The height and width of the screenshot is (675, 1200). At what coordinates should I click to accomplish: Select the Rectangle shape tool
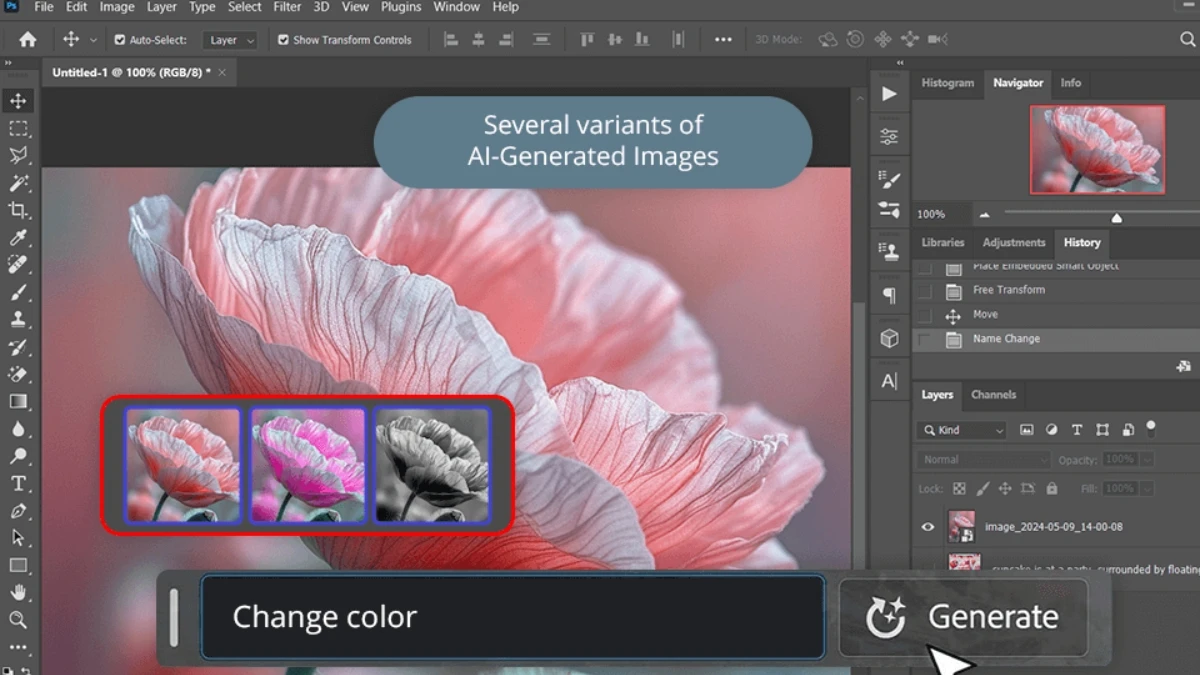(x=18, y=565)
